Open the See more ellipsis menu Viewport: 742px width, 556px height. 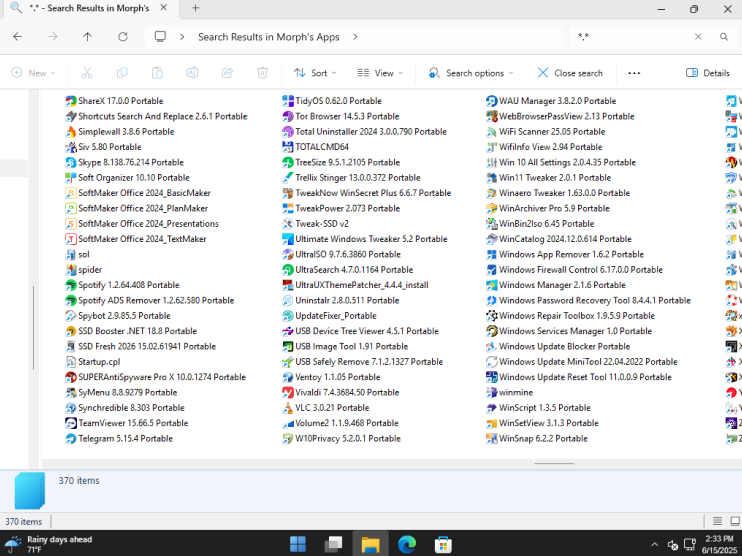(634, 73)
